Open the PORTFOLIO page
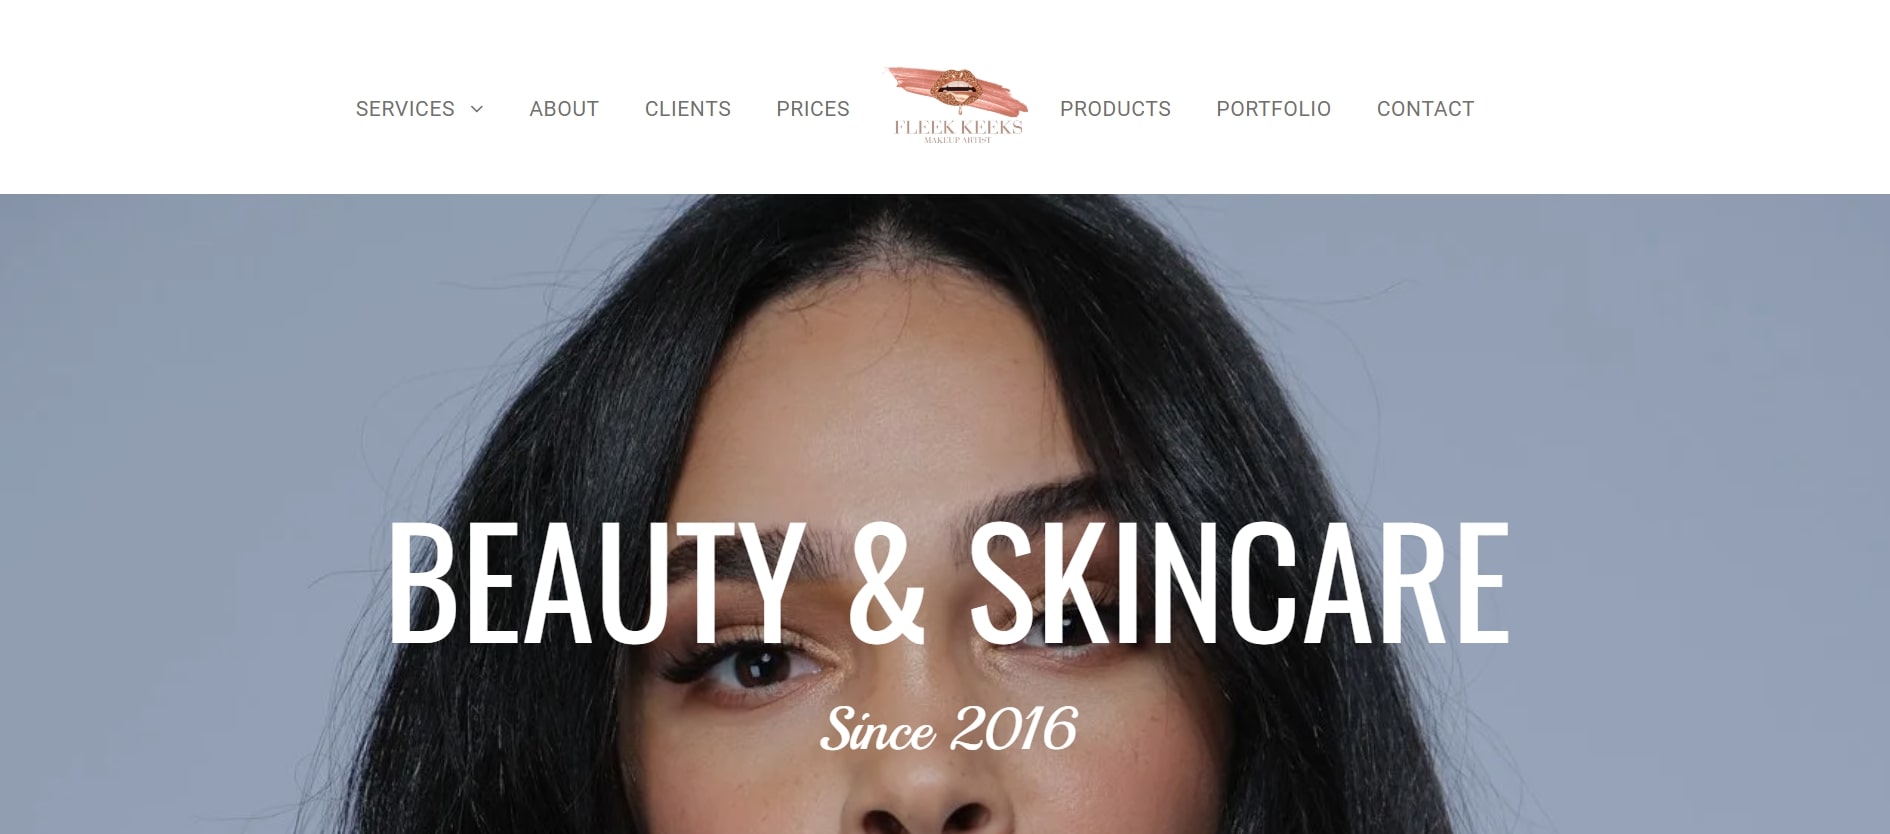Viewport: 1890px width, 834px height. pos(1273,109)
